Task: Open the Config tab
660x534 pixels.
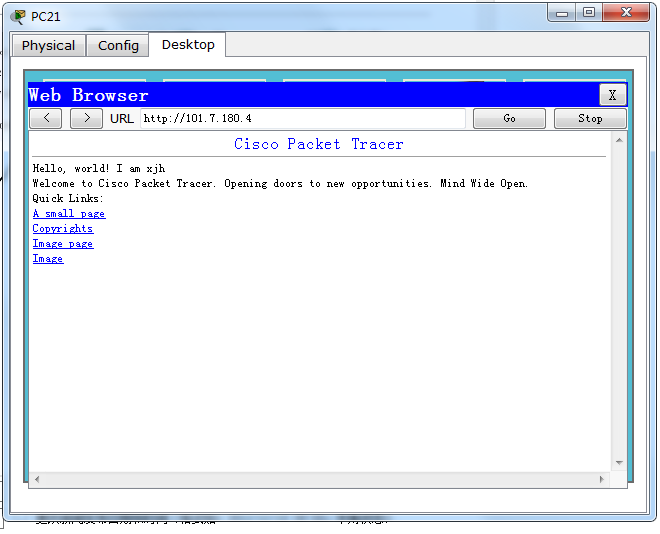Action: (118, 45)
